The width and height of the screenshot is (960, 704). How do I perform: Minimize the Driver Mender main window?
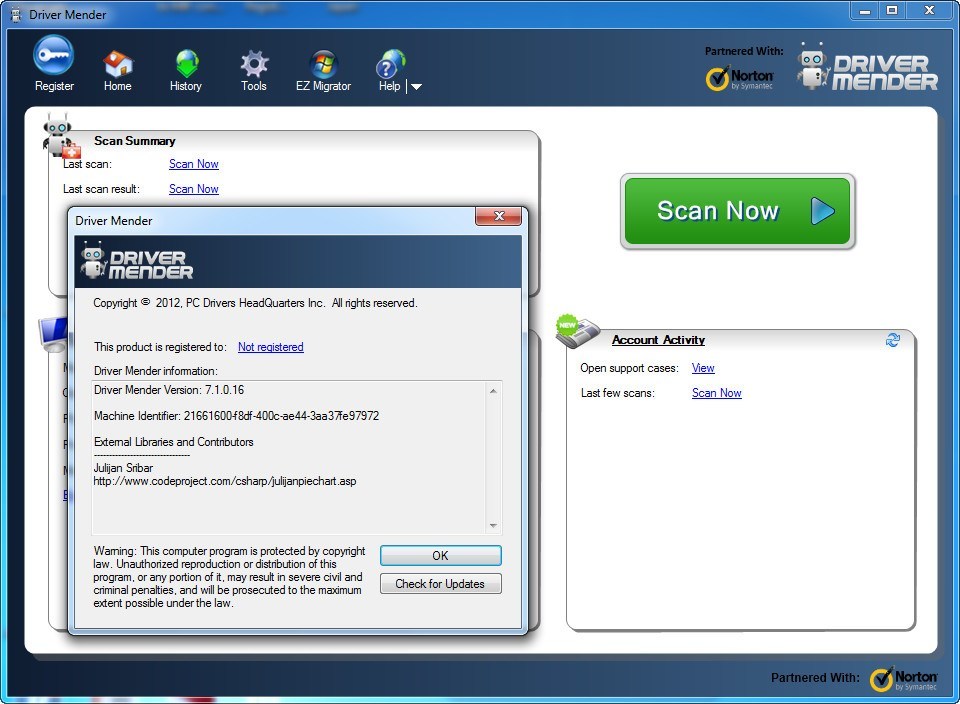[x=864, y=11]
